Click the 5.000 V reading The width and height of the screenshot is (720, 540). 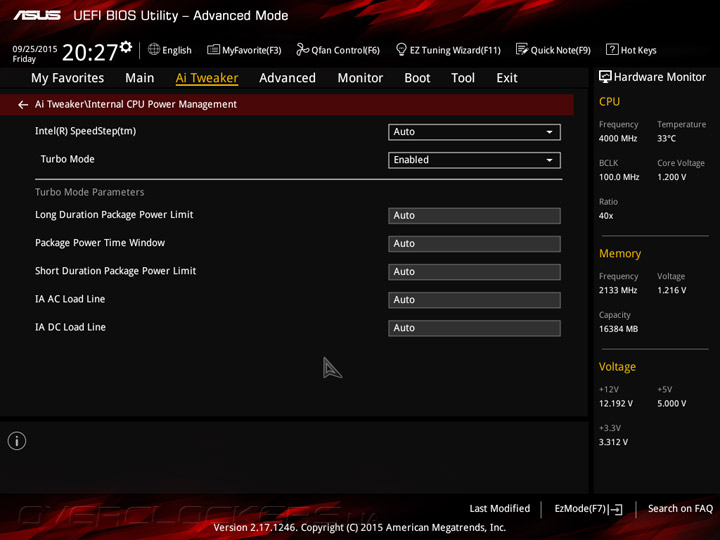coord(672,404)
